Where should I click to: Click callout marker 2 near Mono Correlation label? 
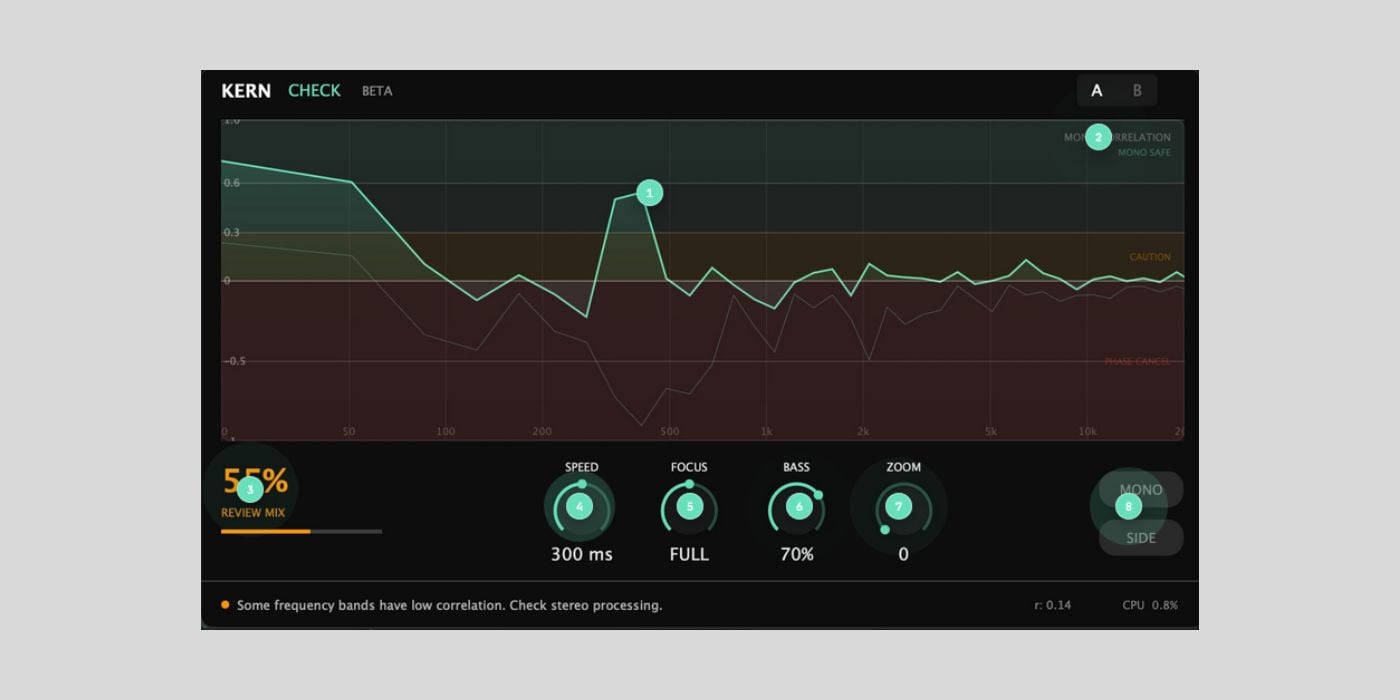click(x=1097, y=137)
